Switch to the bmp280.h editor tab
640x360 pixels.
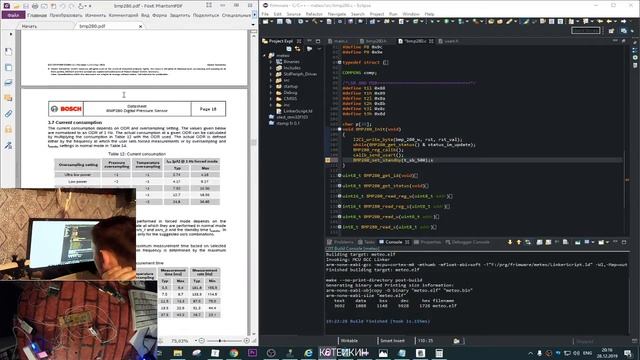pyautogui.click(x=373, y=41)
